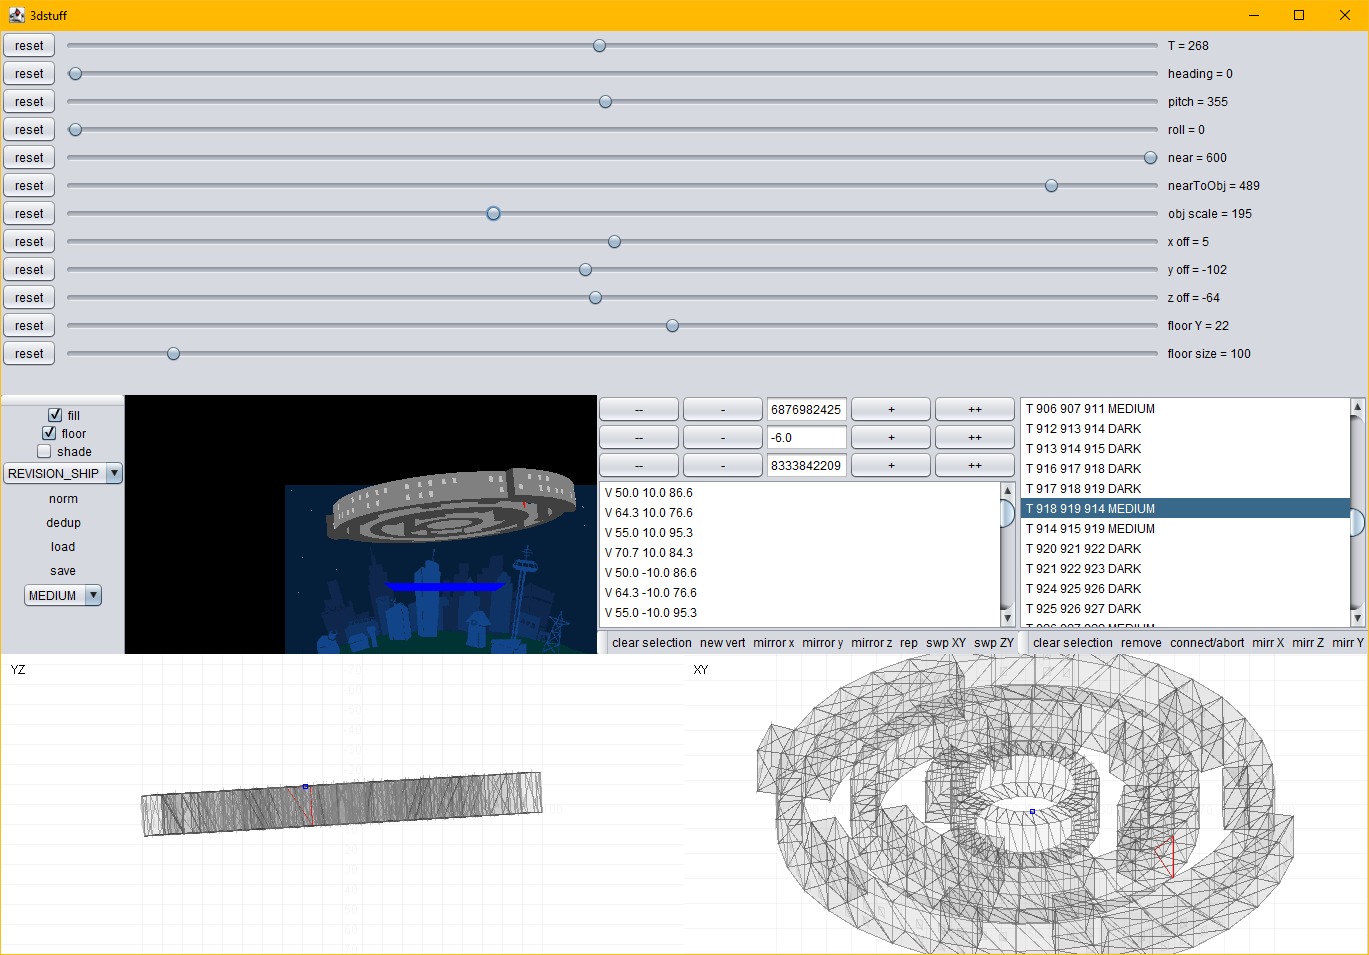Click mirr X button
This screenshot has width=1369, height=955.
coord(1268,643)
